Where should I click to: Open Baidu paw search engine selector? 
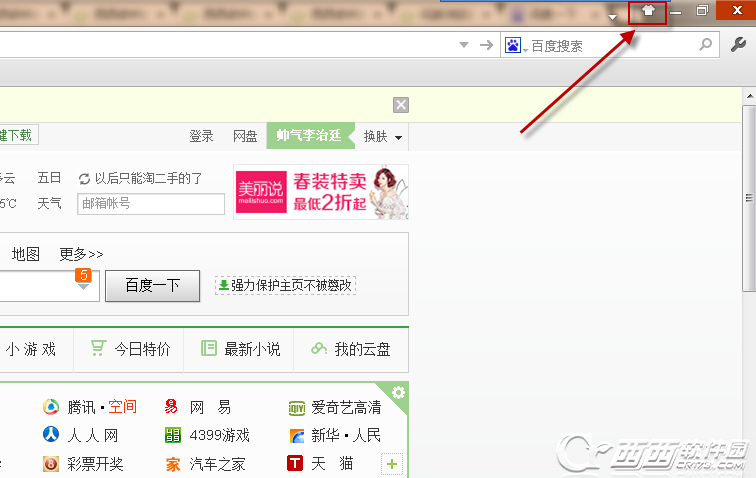pyautogui.click(x=516, y=45)
